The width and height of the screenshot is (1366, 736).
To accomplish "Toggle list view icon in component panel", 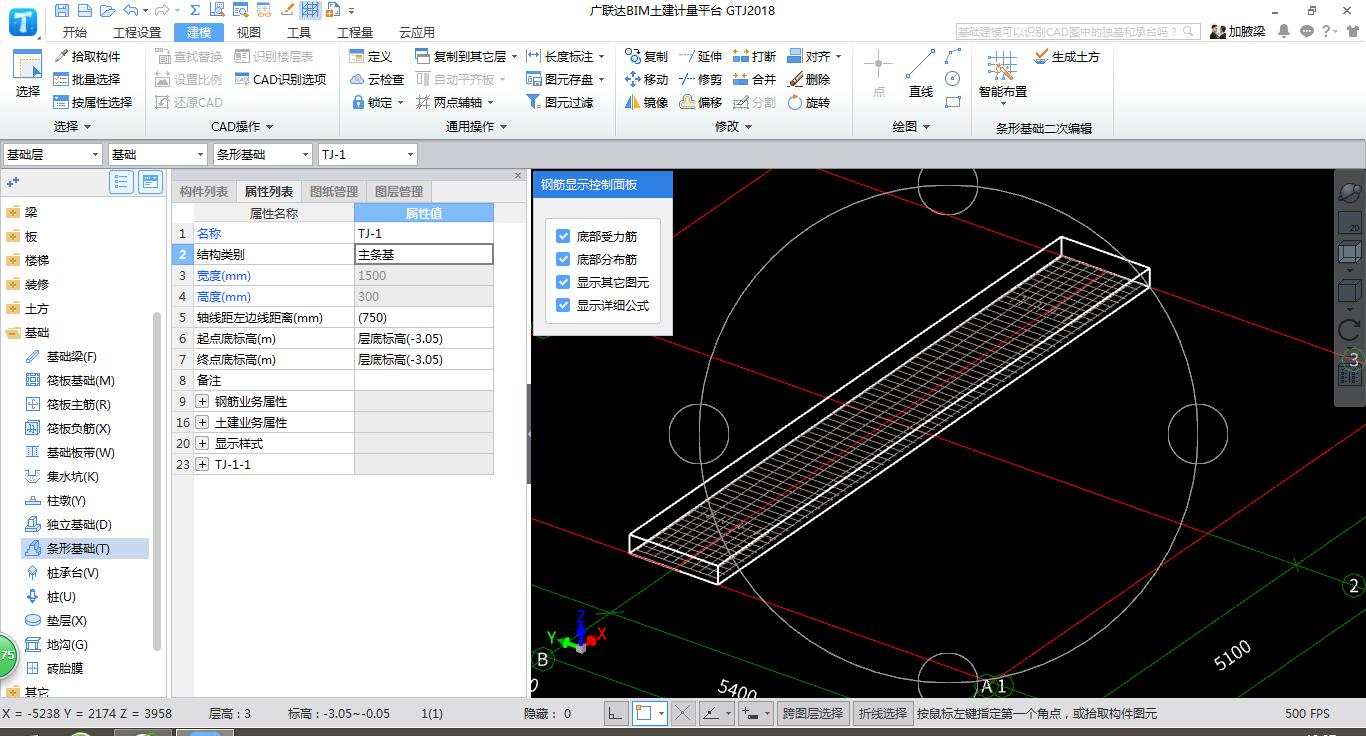I will pos(121,182).
